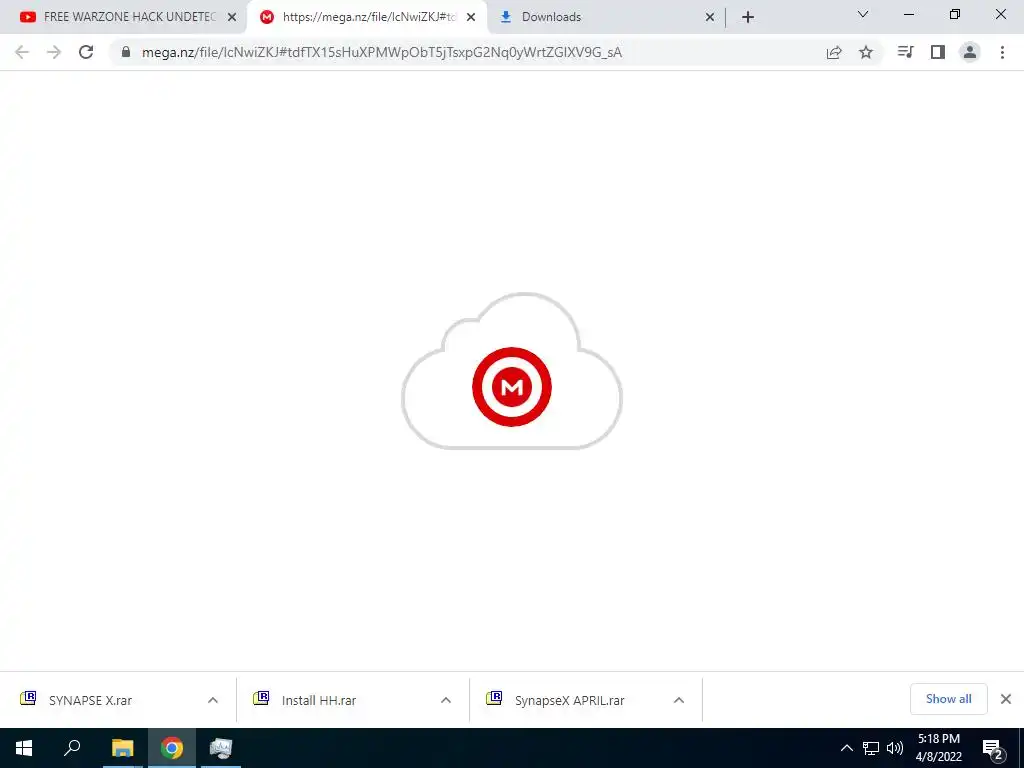
Task: Open a new browser tab
Action: pyautogui.click(x=748, y=17)
